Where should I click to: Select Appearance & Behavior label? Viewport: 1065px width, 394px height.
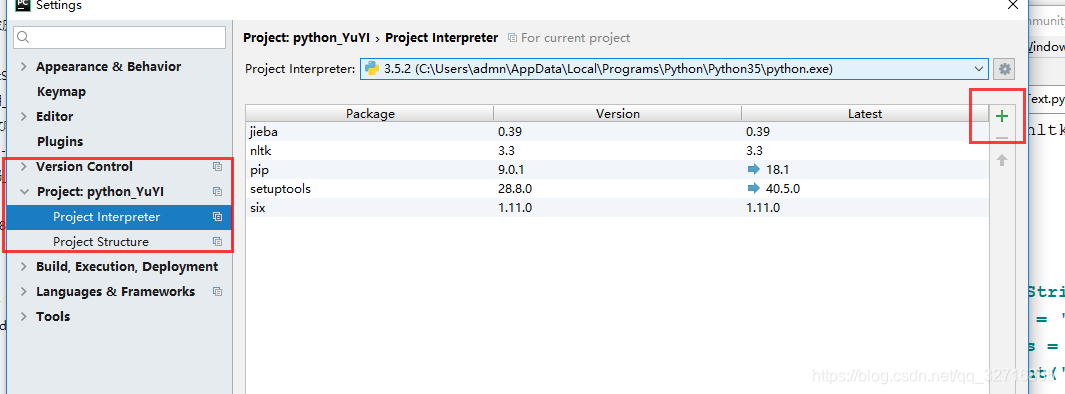[109, 67]
